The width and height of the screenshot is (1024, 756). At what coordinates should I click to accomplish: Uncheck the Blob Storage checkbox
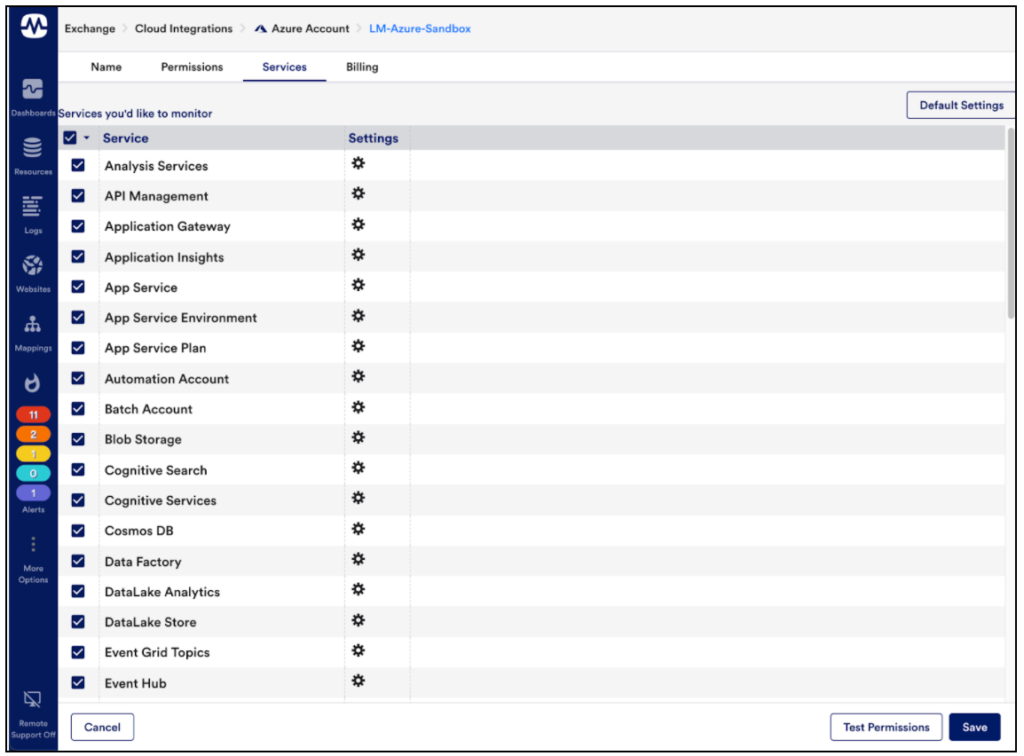tap(78, 439)
